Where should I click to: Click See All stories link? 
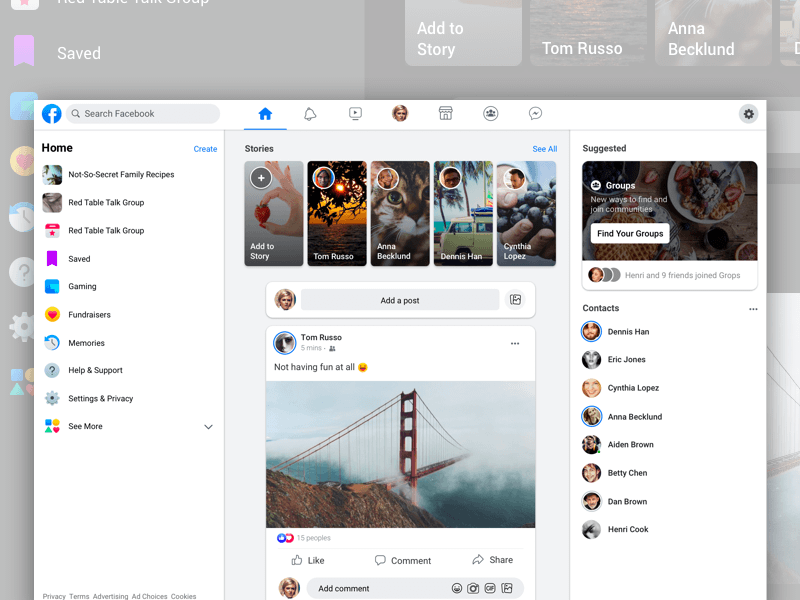click(x=544, y=149)
